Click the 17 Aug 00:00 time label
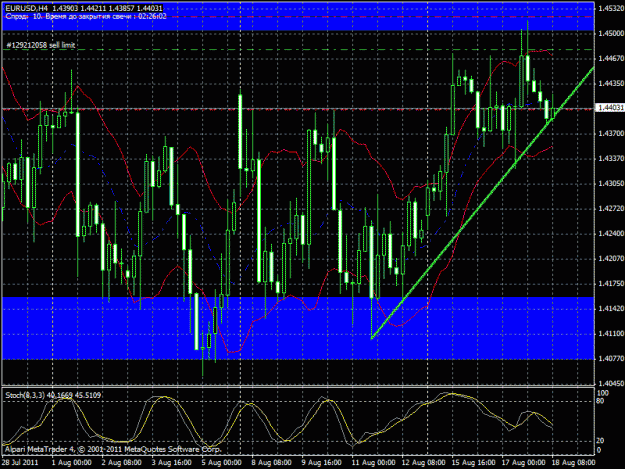Viewport: 625px width, 469px height. pos(523,462)
